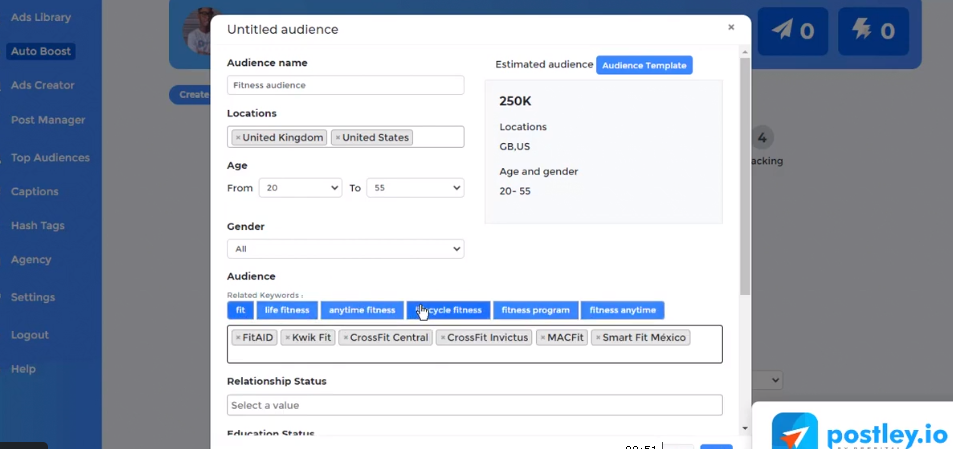
Task: Remove the CrossFit Central audience tag
Action: (x=345, y=338)
